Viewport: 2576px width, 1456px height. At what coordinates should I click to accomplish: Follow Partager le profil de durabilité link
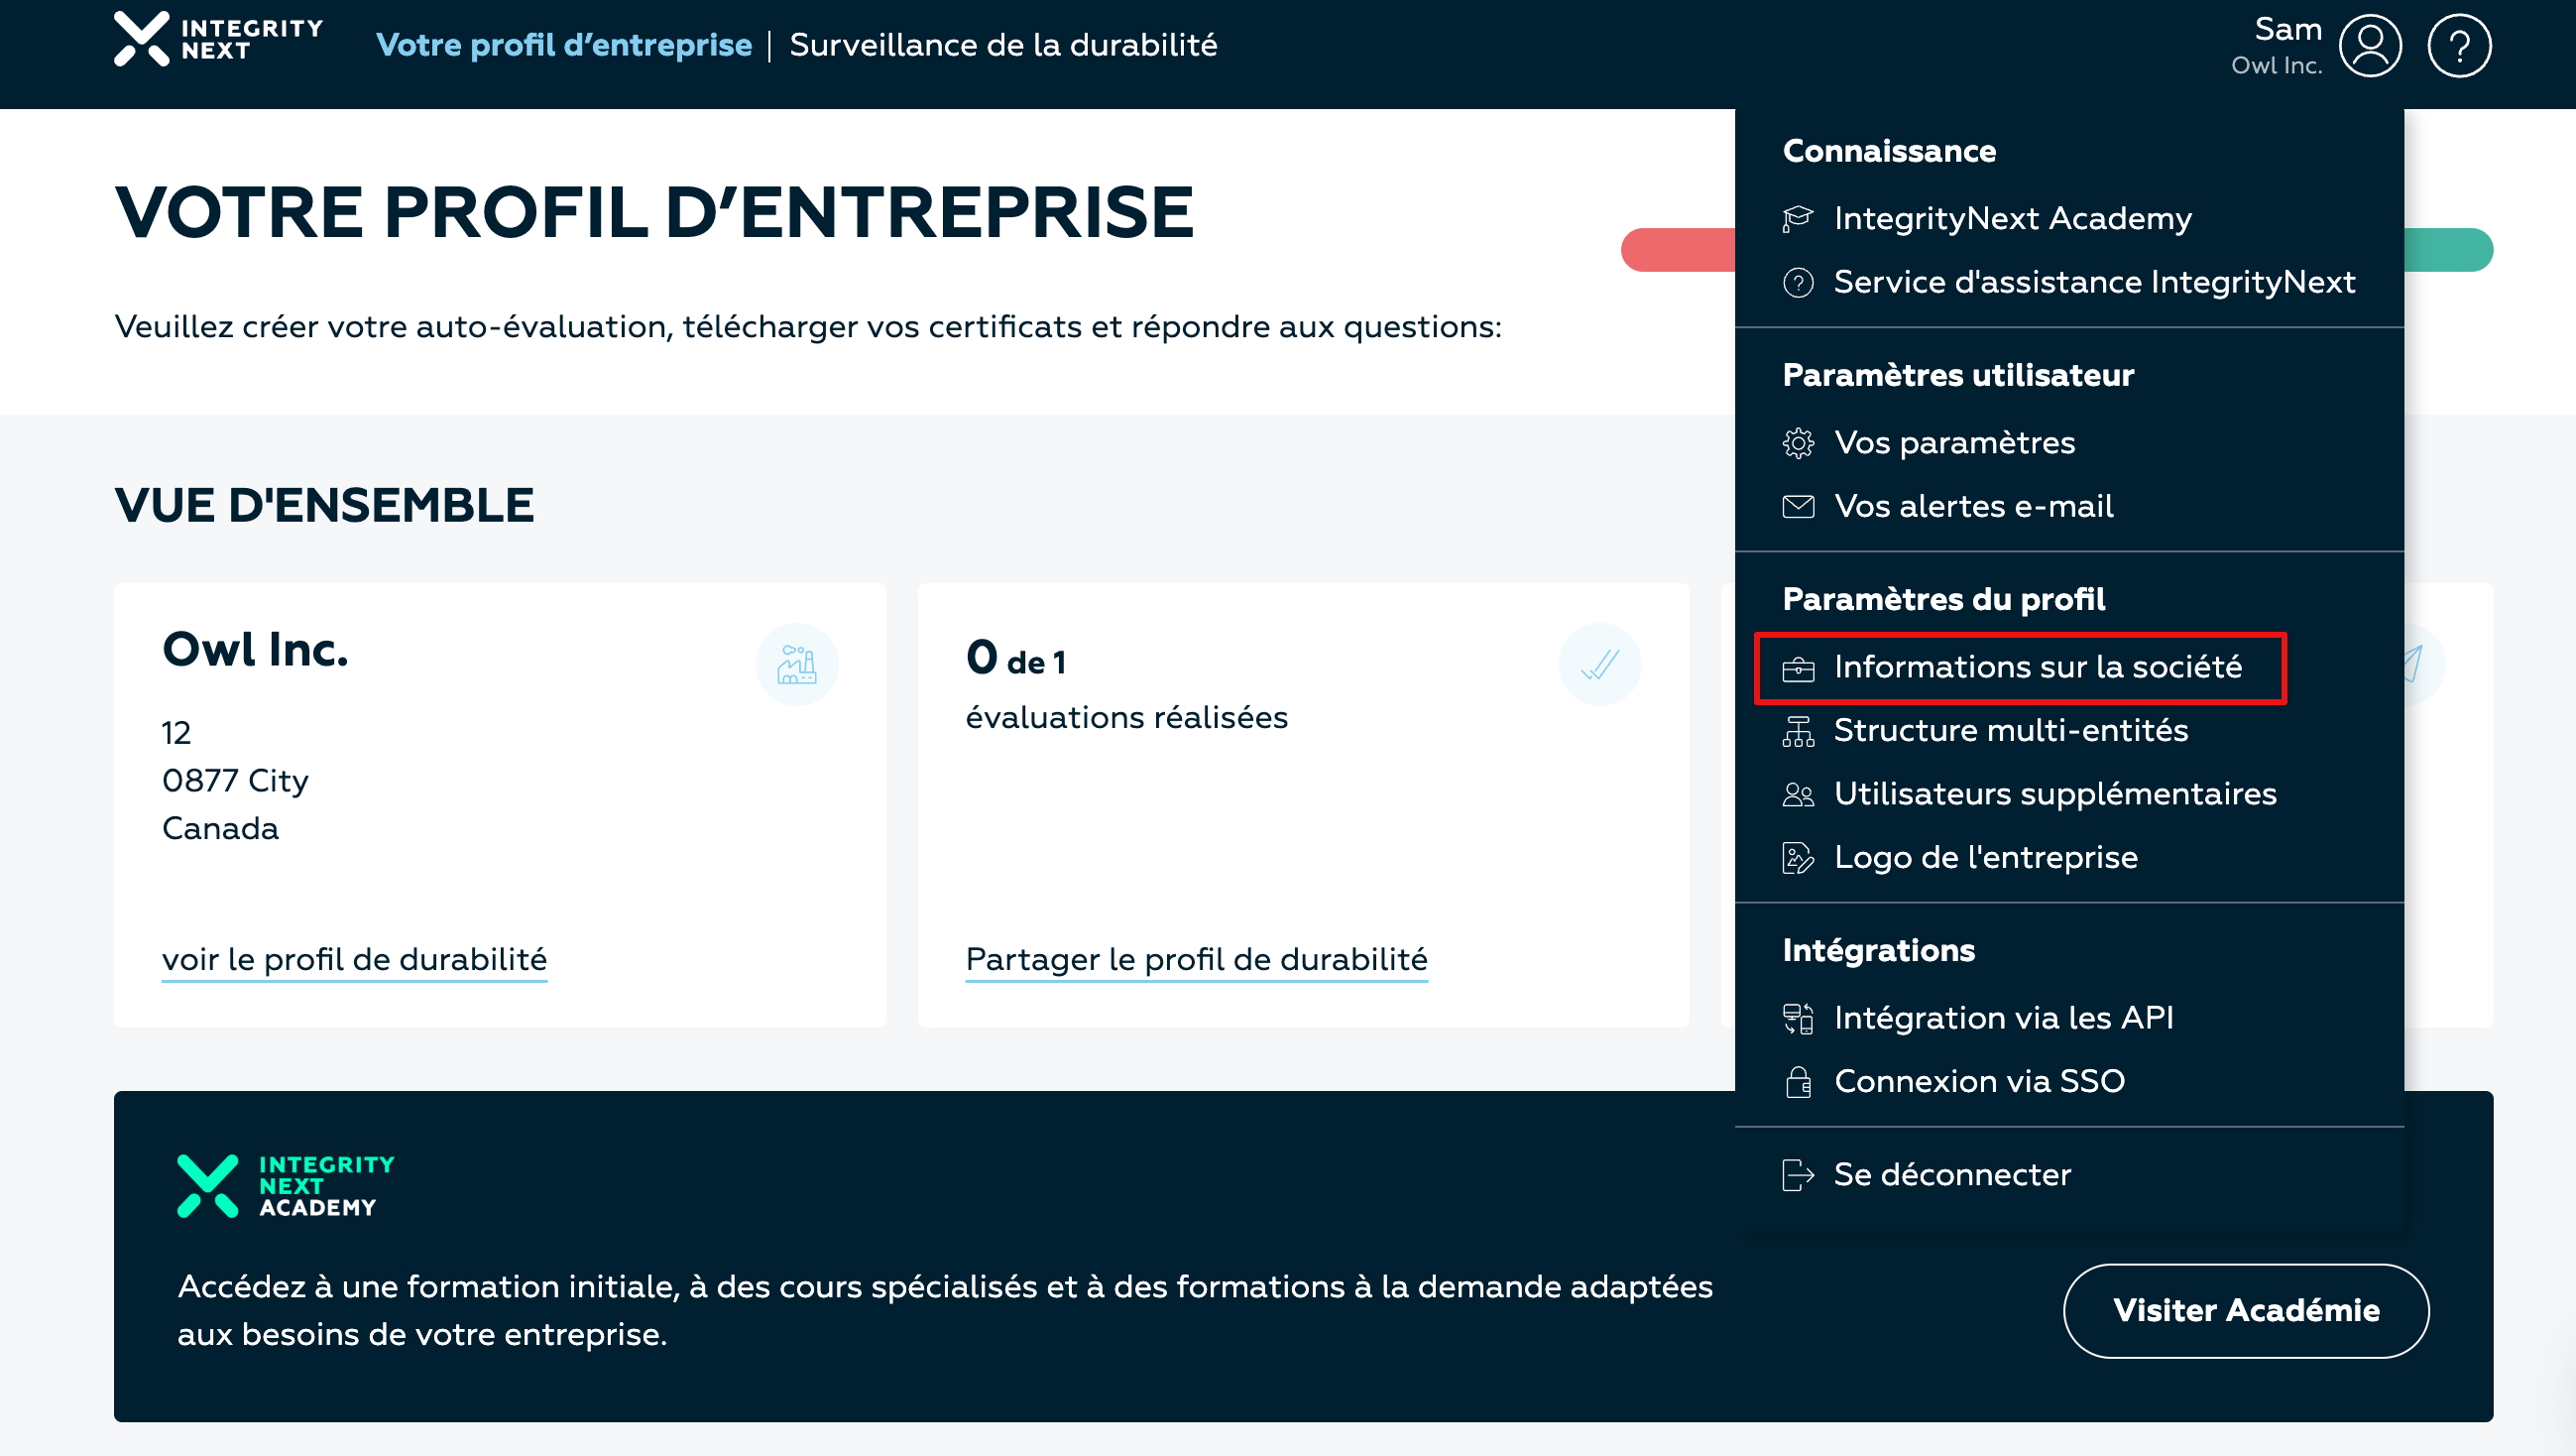pyautogui.click(x=1196, y=960)
